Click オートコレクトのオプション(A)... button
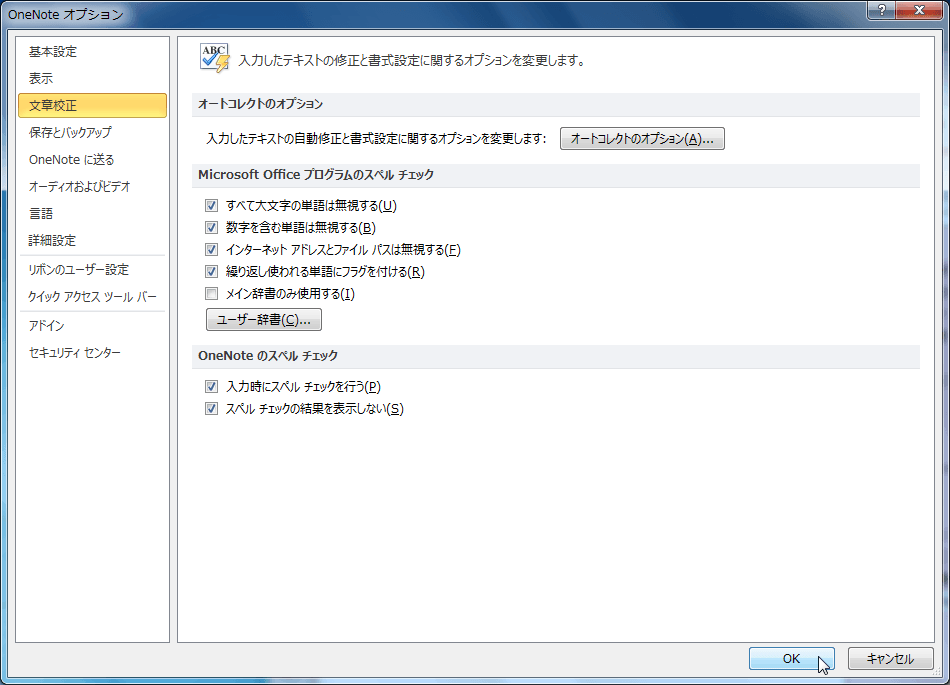 [642, 139]
